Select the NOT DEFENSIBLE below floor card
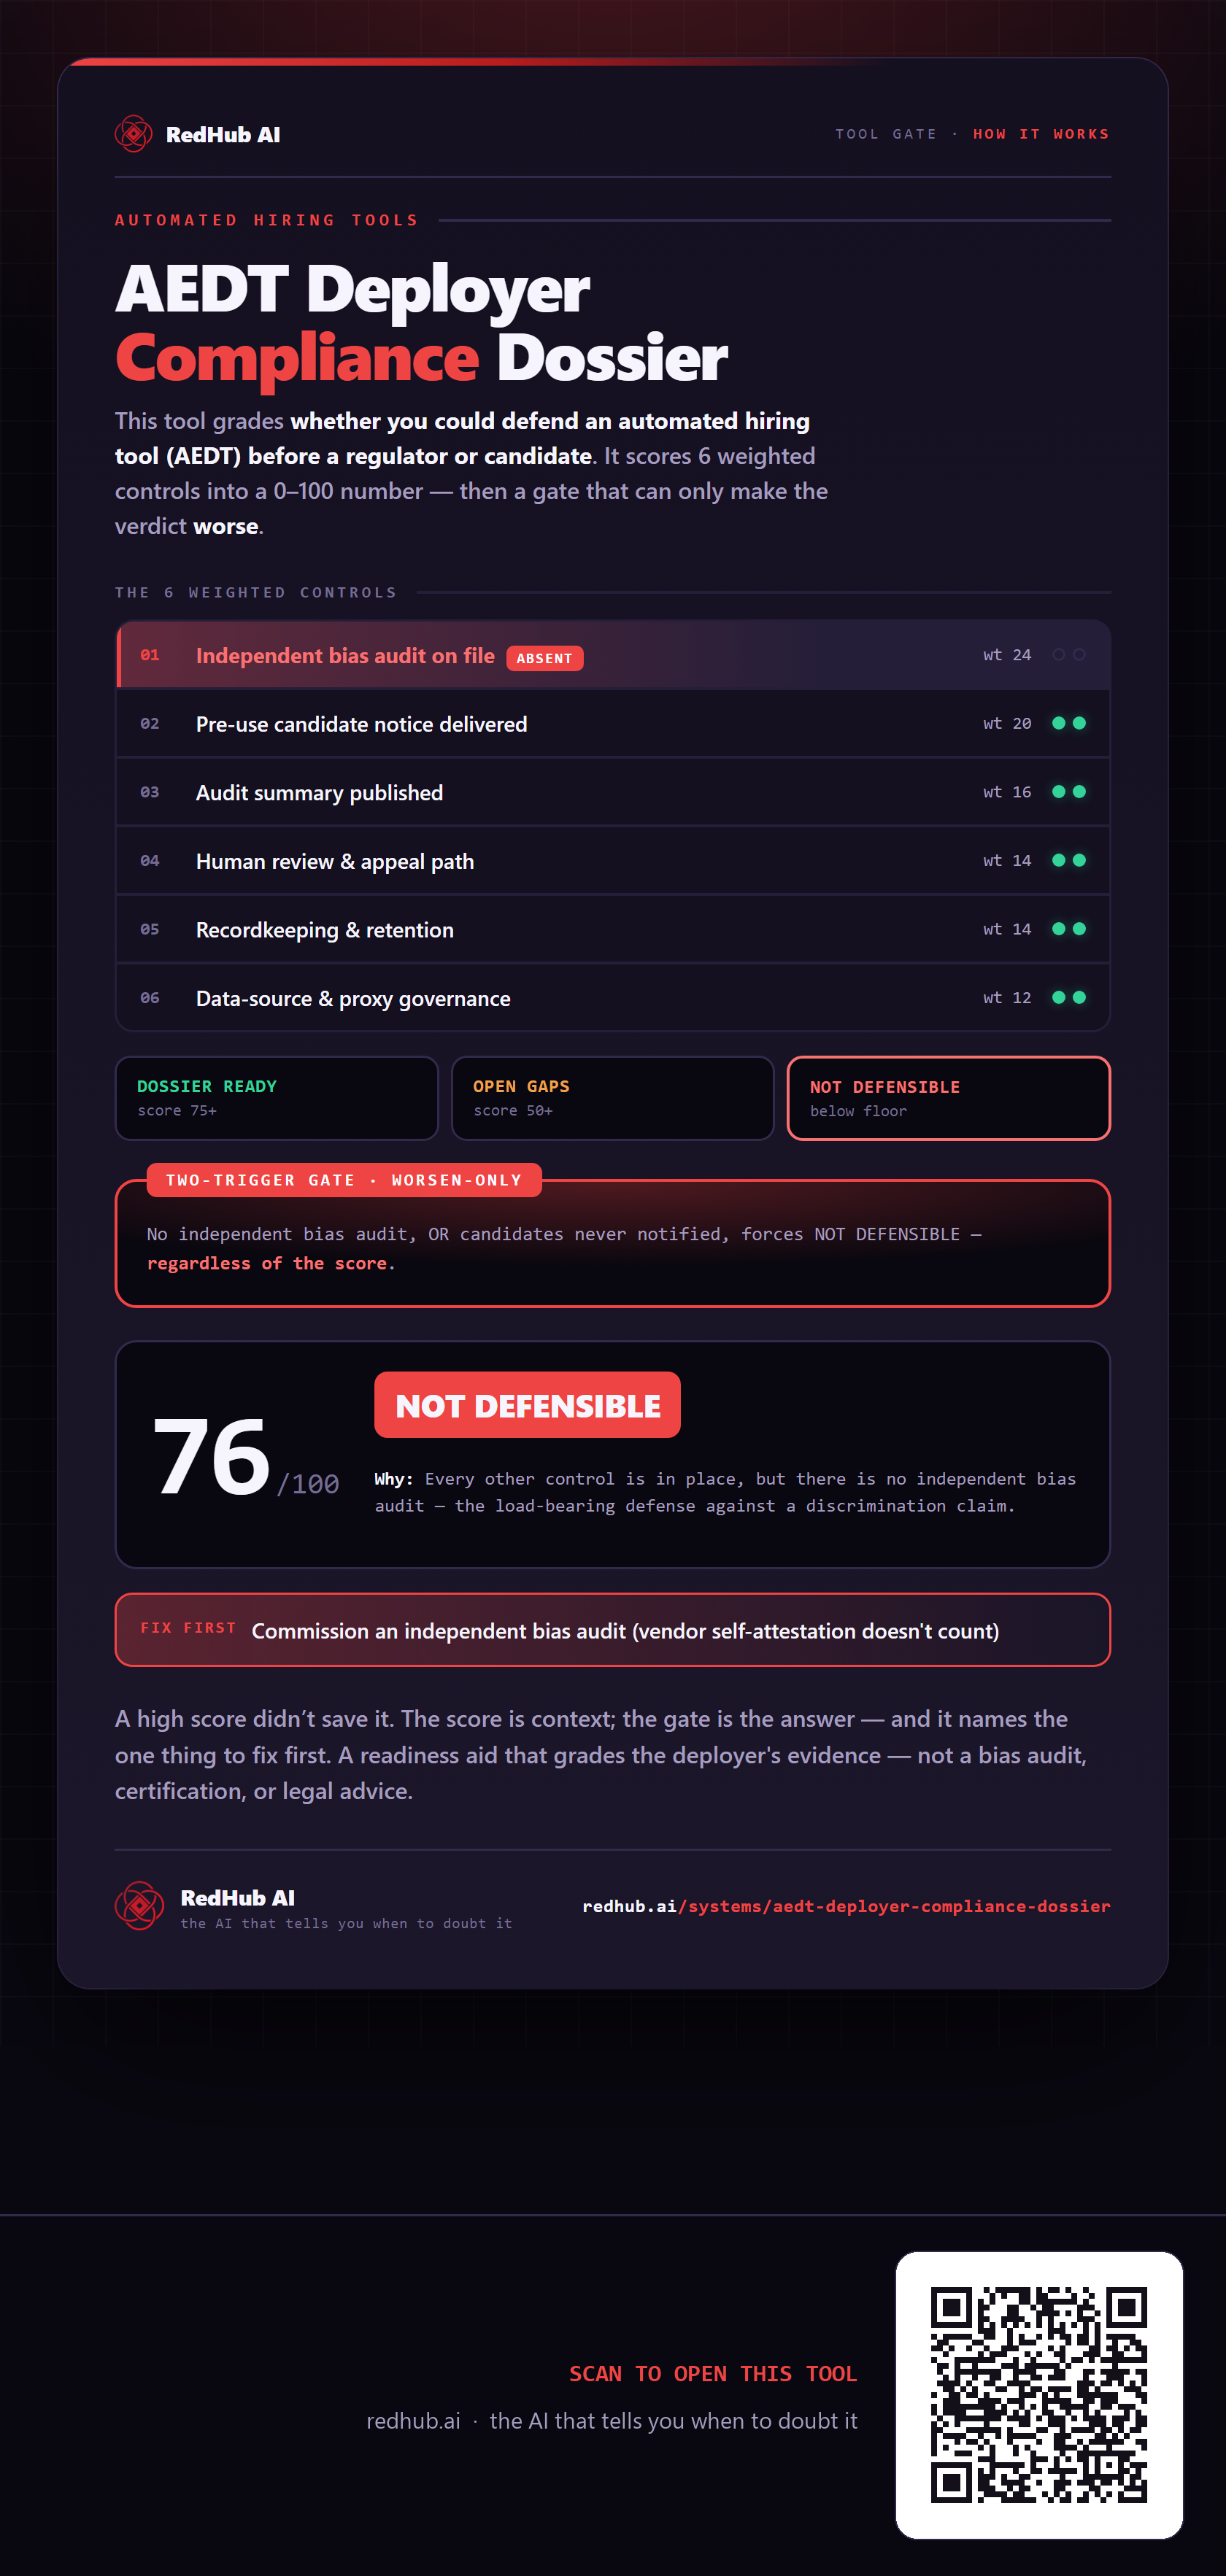This screenshot has height=2576, width=1226. (x=949, y=1098)
